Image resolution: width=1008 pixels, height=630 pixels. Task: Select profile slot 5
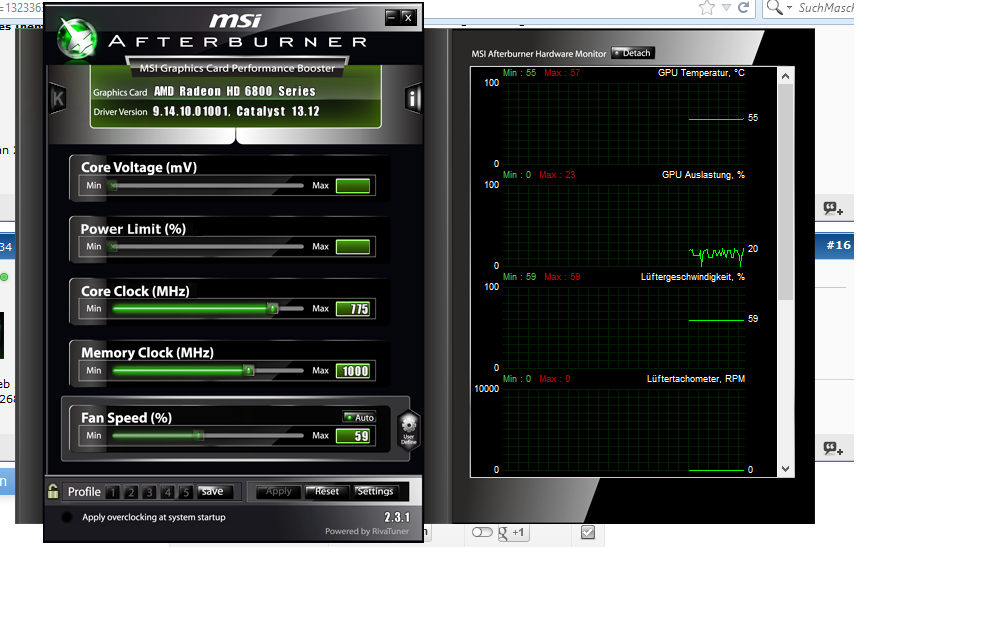click(186, 492)
